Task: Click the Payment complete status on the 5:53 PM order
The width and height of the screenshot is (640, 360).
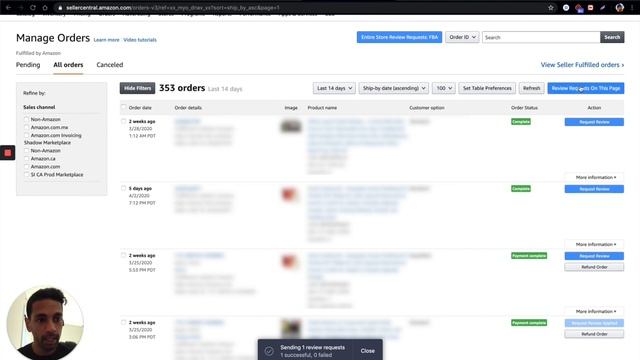Action: 529,256
